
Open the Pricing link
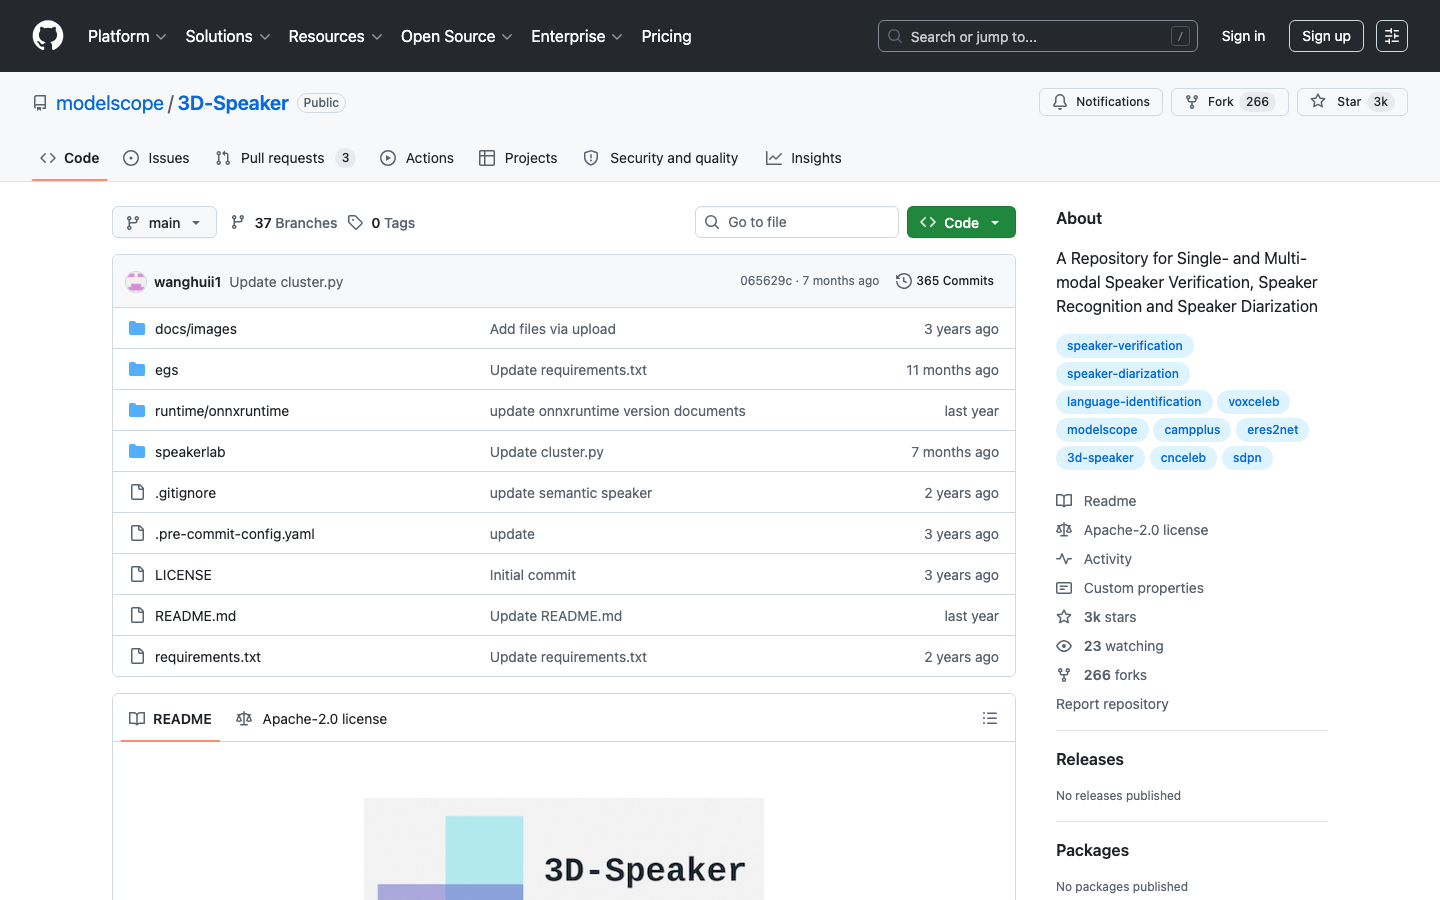(666, 36)
